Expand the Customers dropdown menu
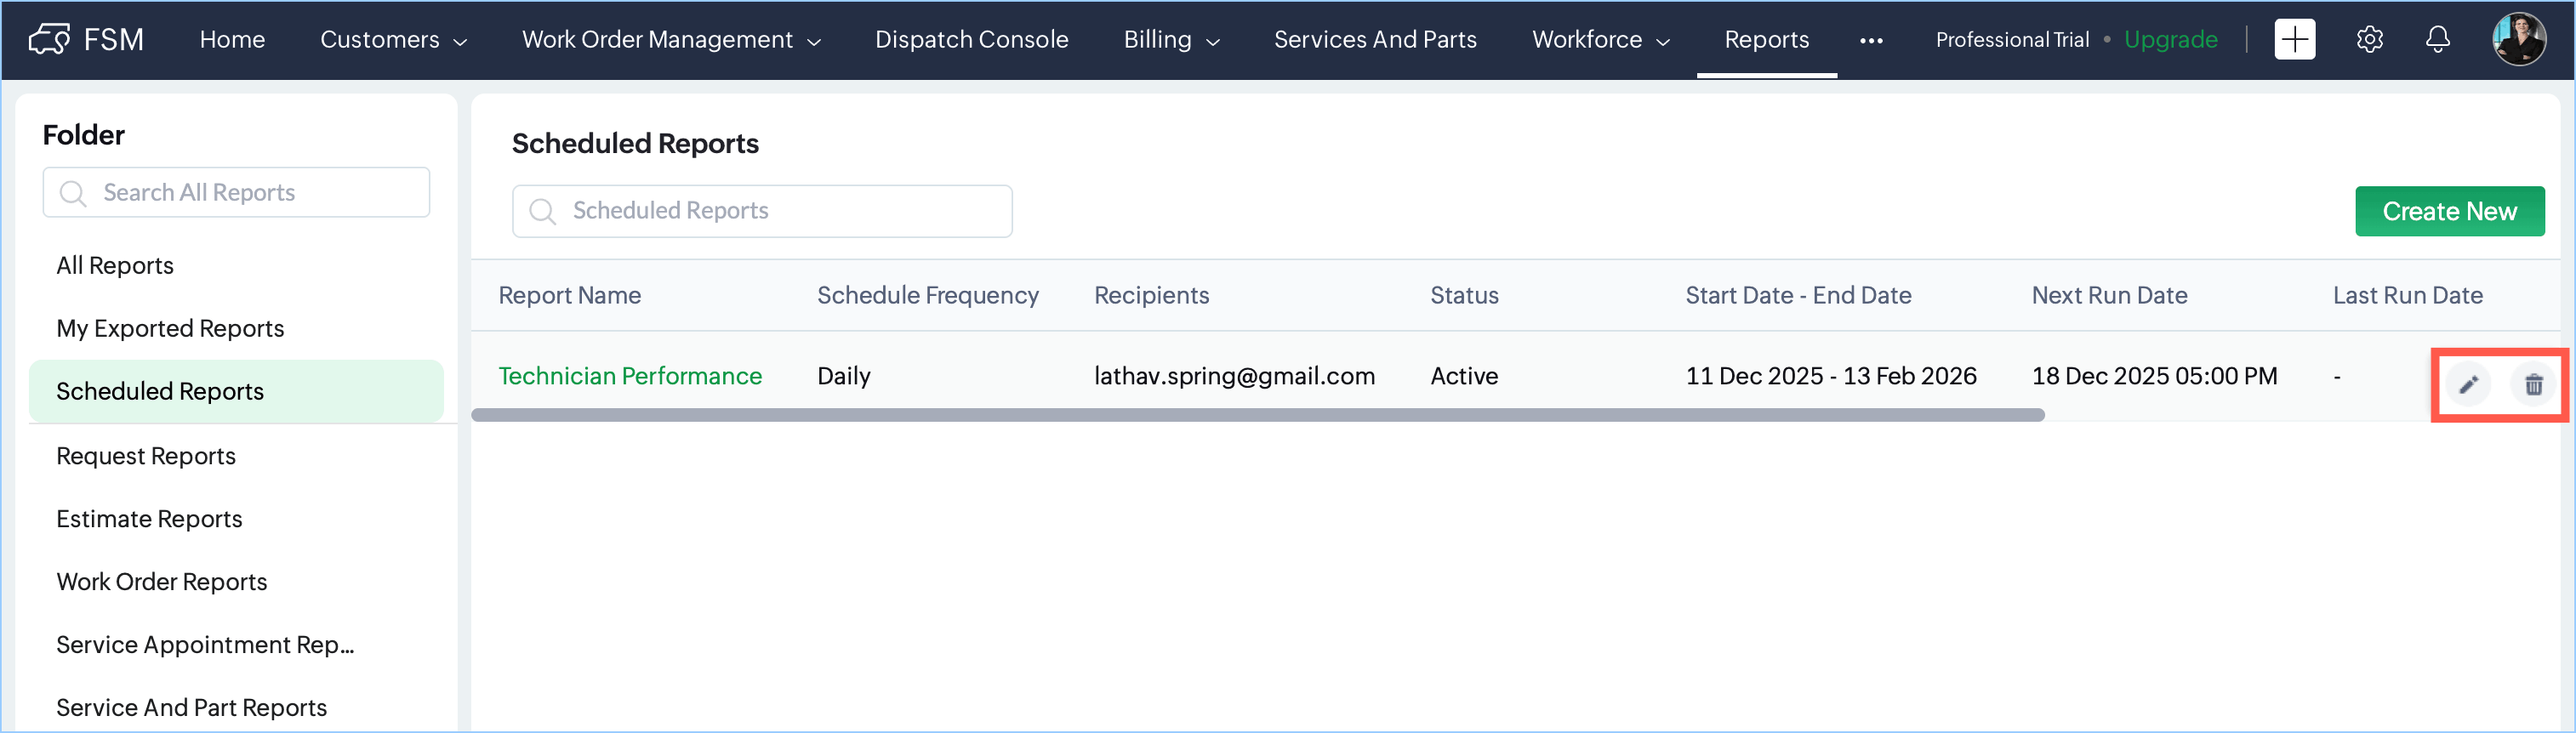Image resolution: width=2576 pixels, height=733 pixels. point(393,40)
